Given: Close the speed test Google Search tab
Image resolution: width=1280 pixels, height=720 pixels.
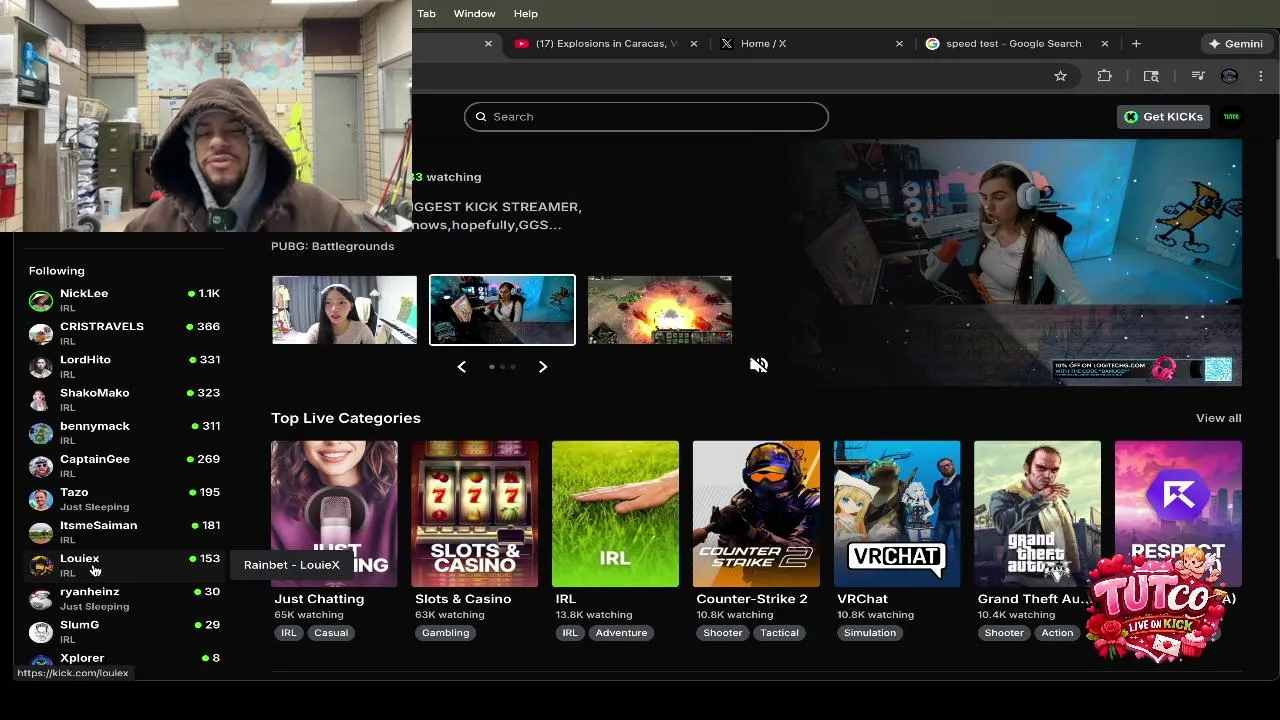Looking at the screenshot, I should (1105, 44).
